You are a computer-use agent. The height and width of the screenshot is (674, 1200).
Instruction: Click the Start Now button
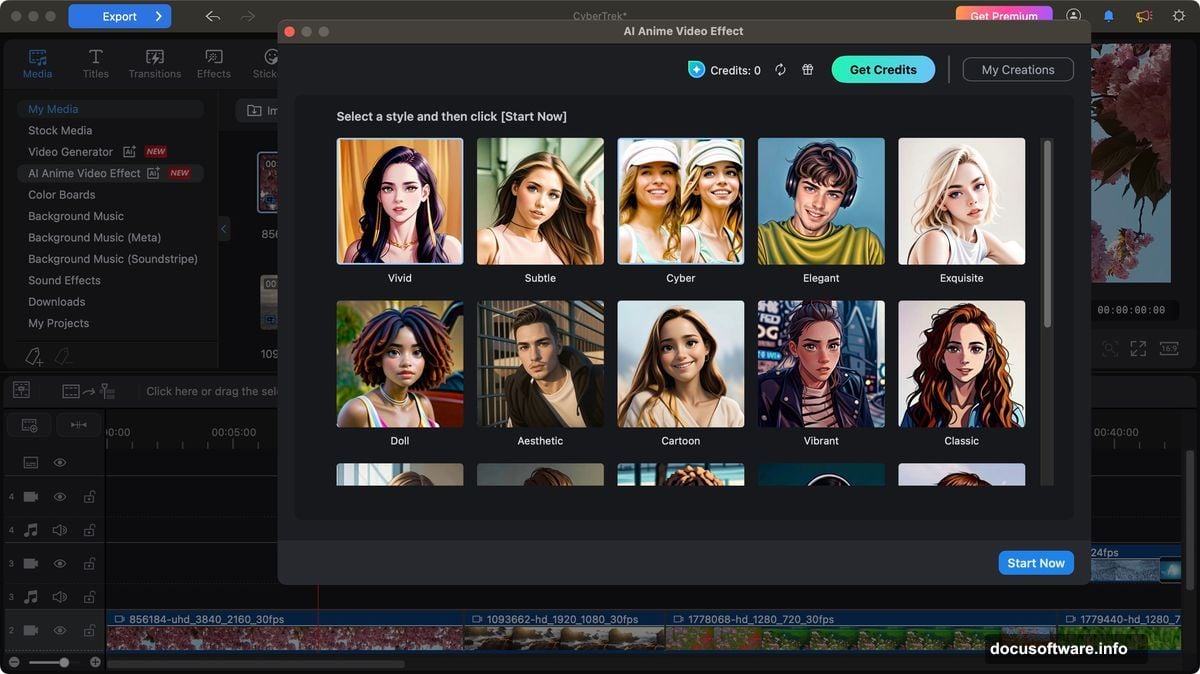[x=1036, y=562]
